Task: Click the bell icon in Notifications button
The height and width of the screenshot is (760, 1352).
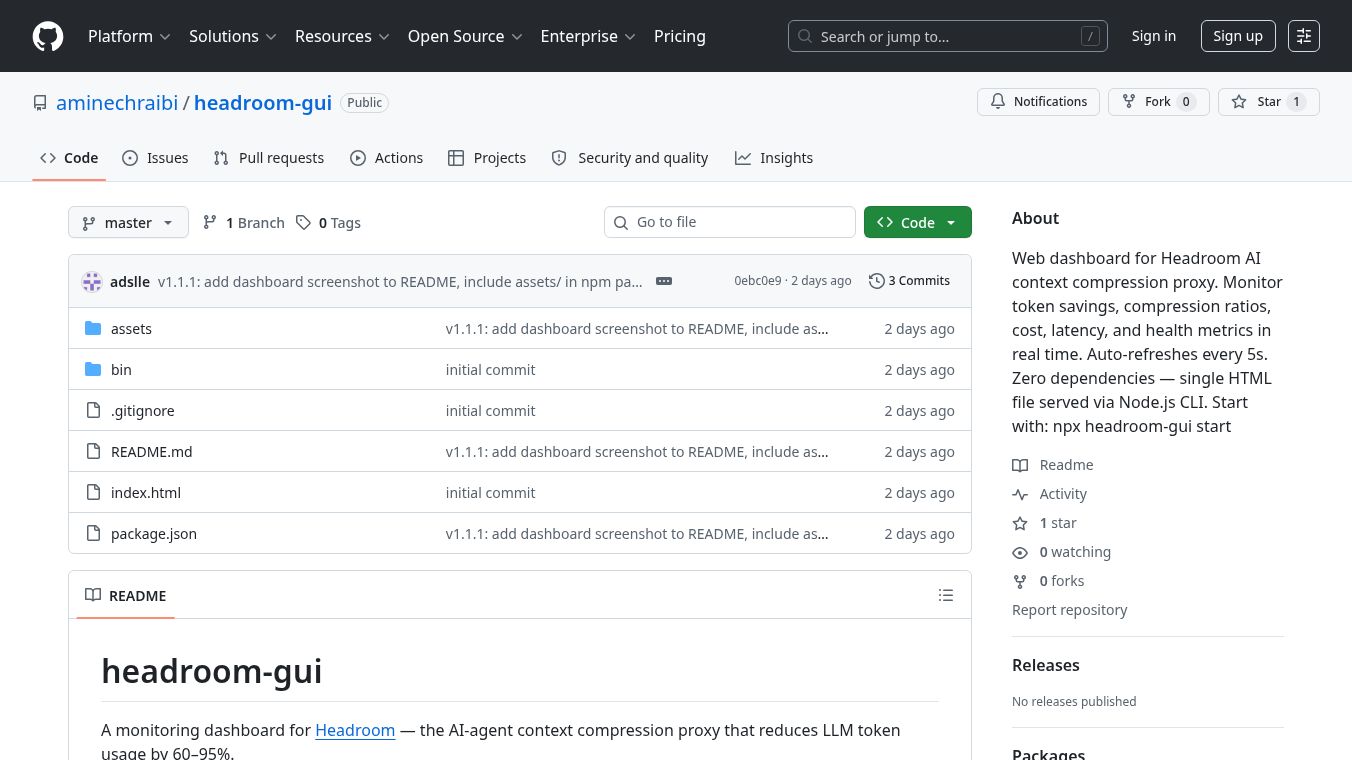Action: point(998,102)
